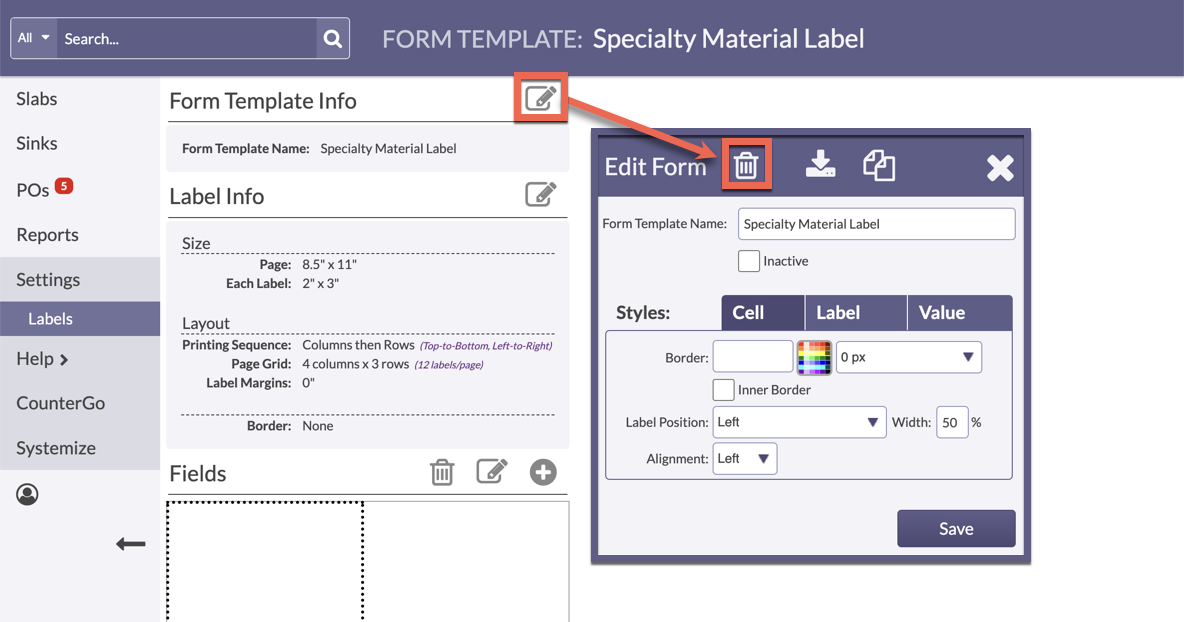Enable the Inactive checkbox

(x=749, y=260)
